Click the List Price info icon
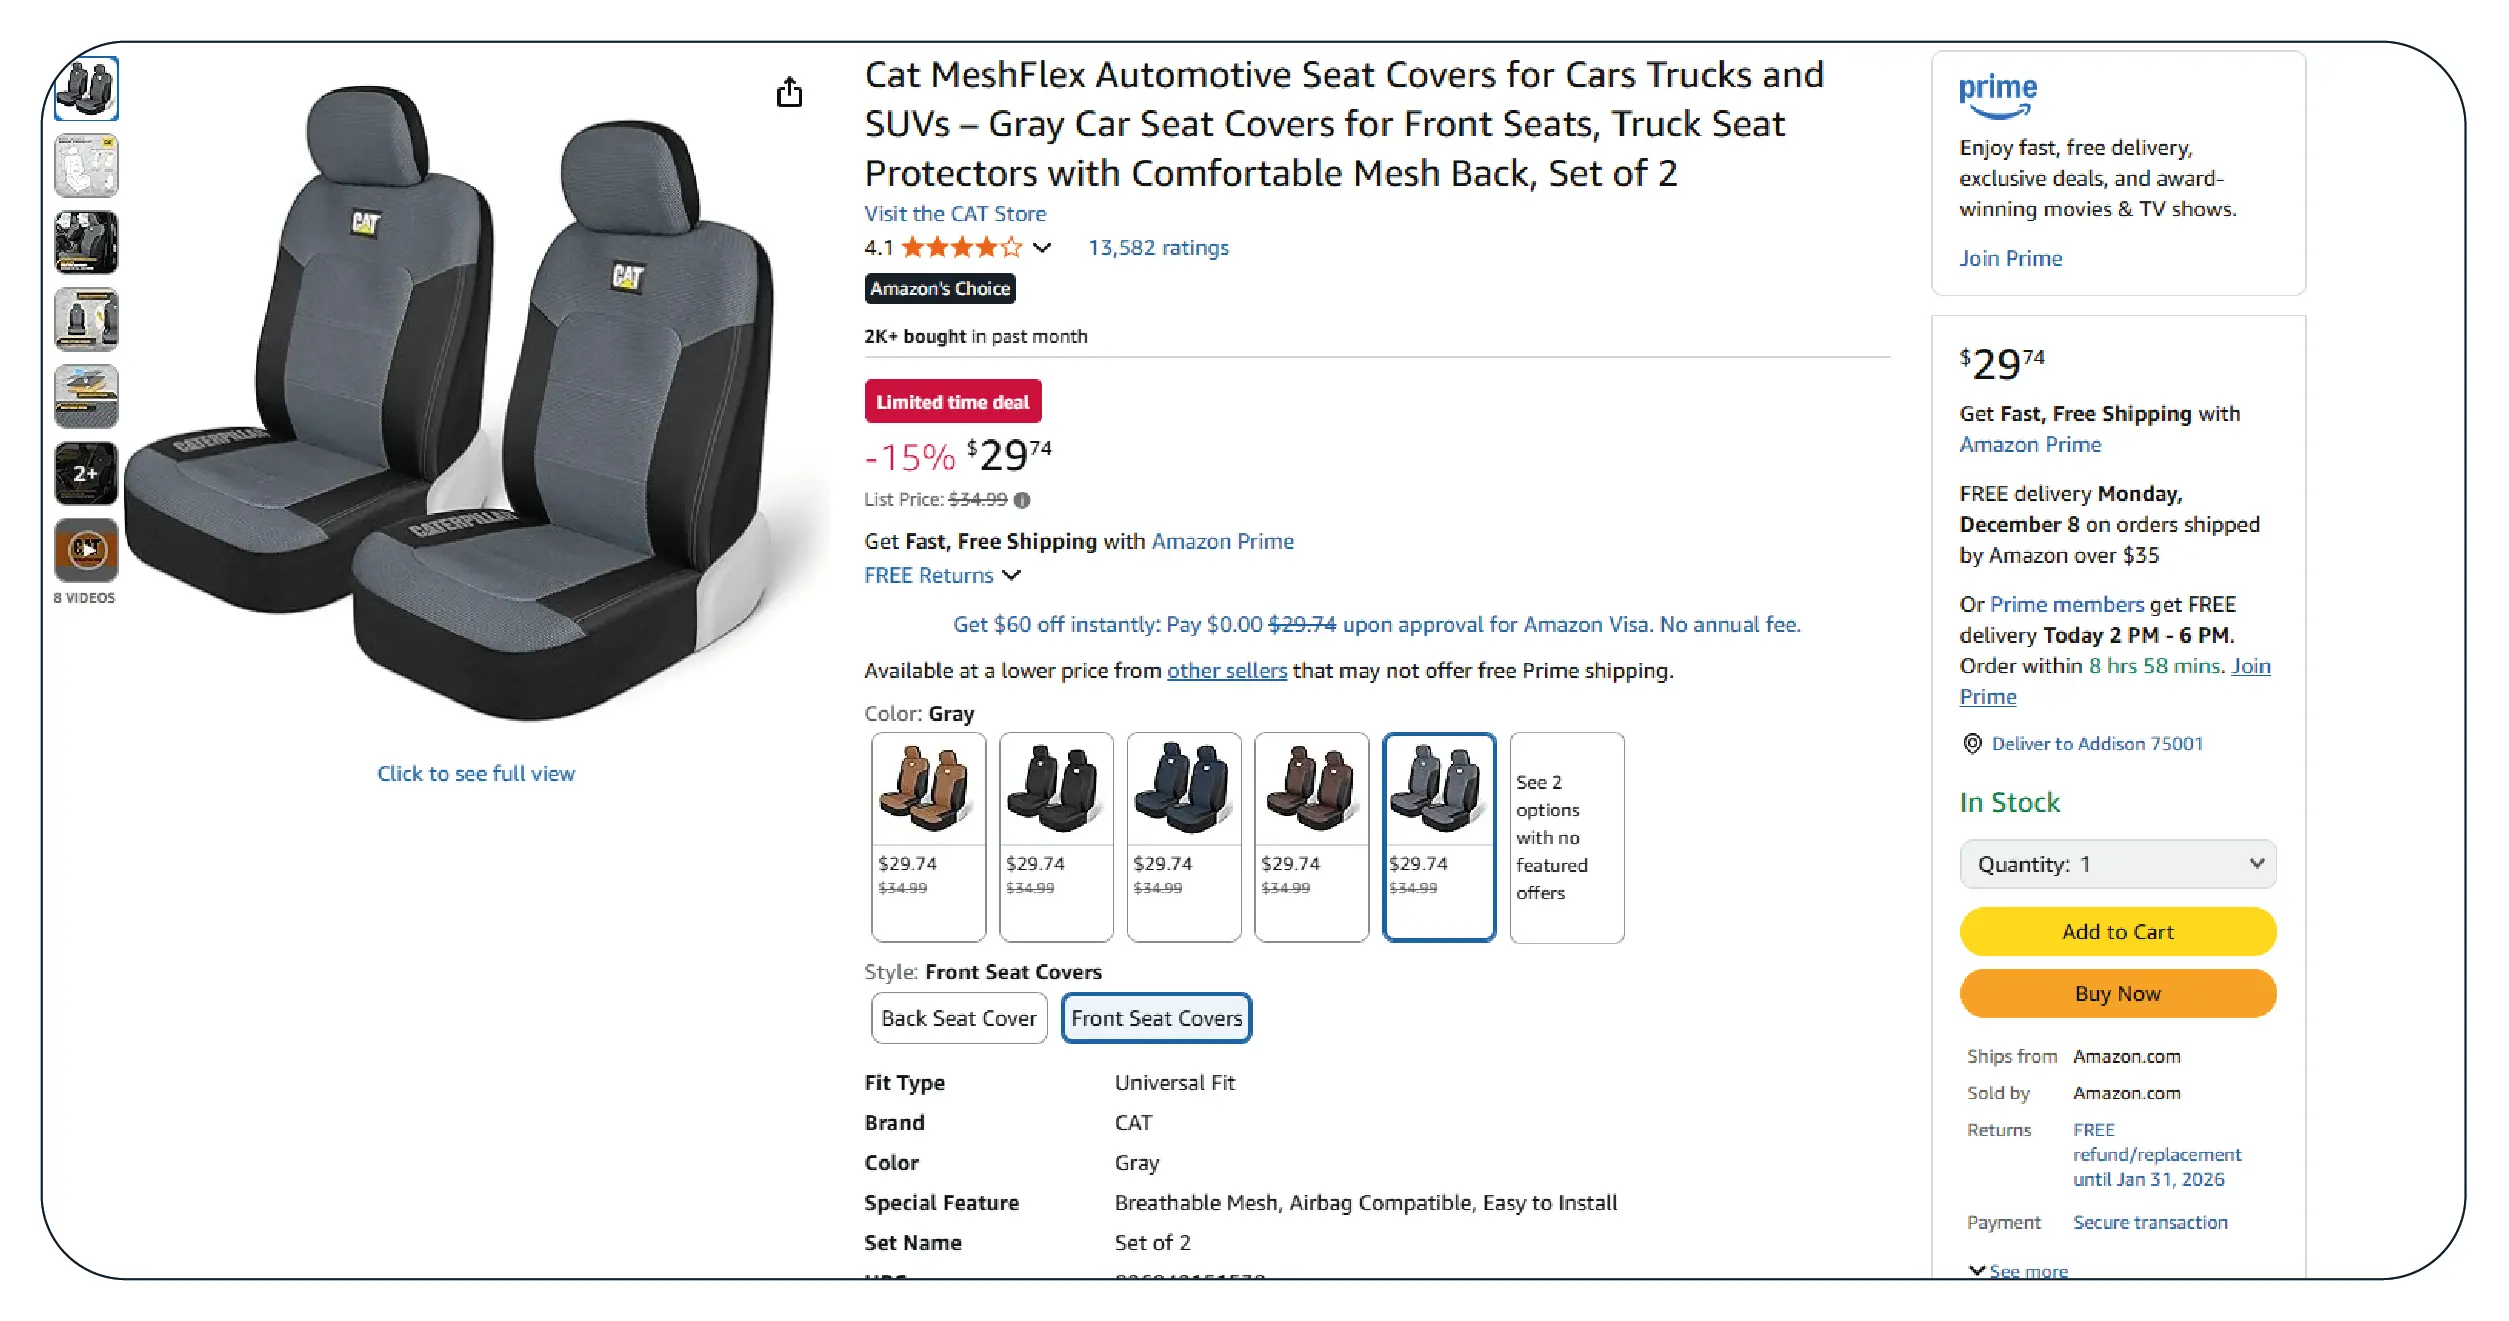 [1021, 500]
